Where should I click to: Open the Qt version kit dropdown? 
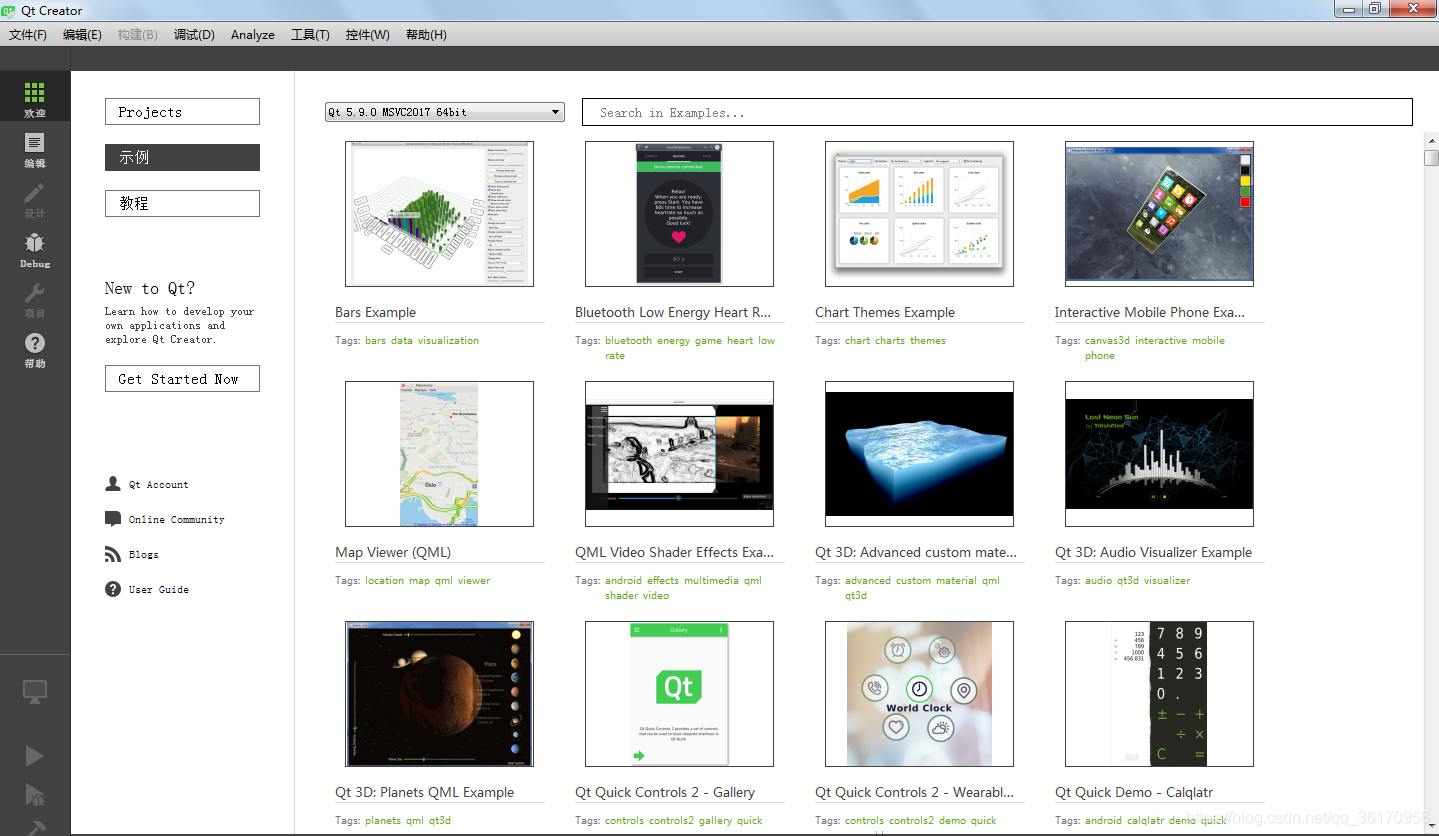pyautogui.click(x=445, y=112)
